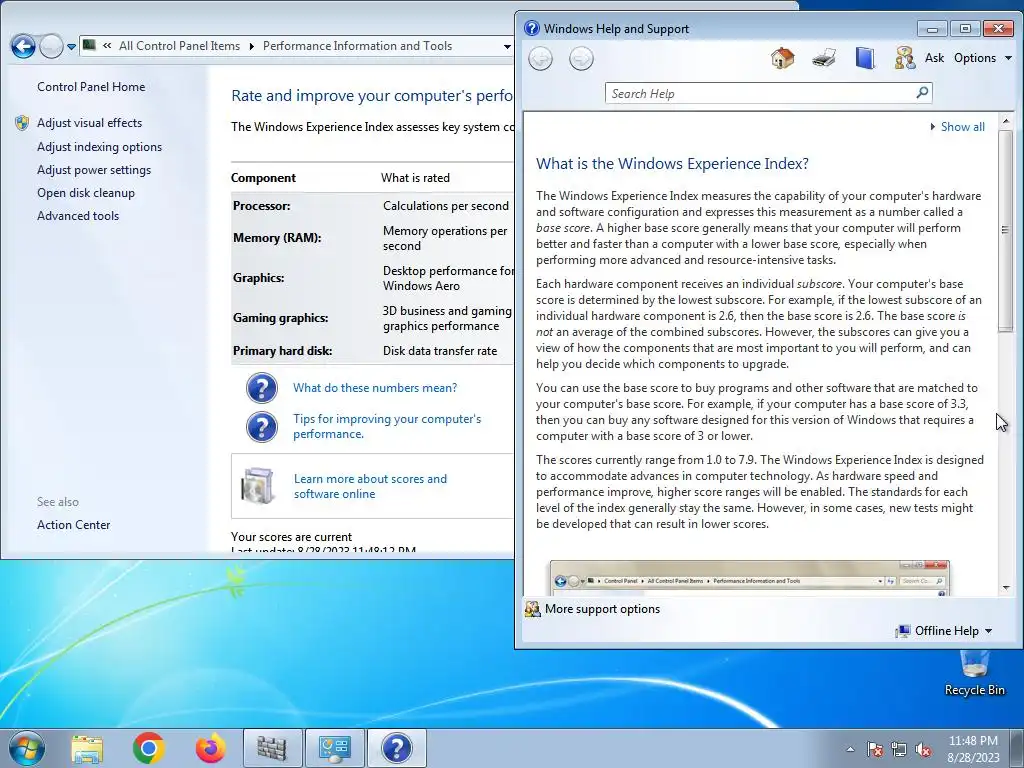Screen dimensions: 1024x768
Task: Open Adjust visual effects
Action: pos(89,123)
